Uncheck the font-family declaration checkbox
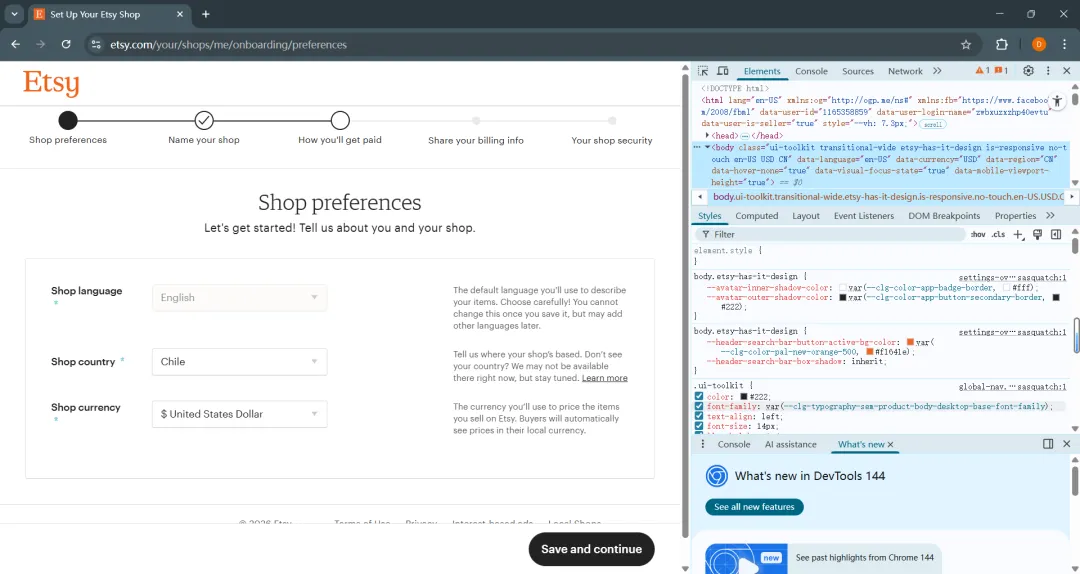This screenshot has height=574, width=1080. 699,407
